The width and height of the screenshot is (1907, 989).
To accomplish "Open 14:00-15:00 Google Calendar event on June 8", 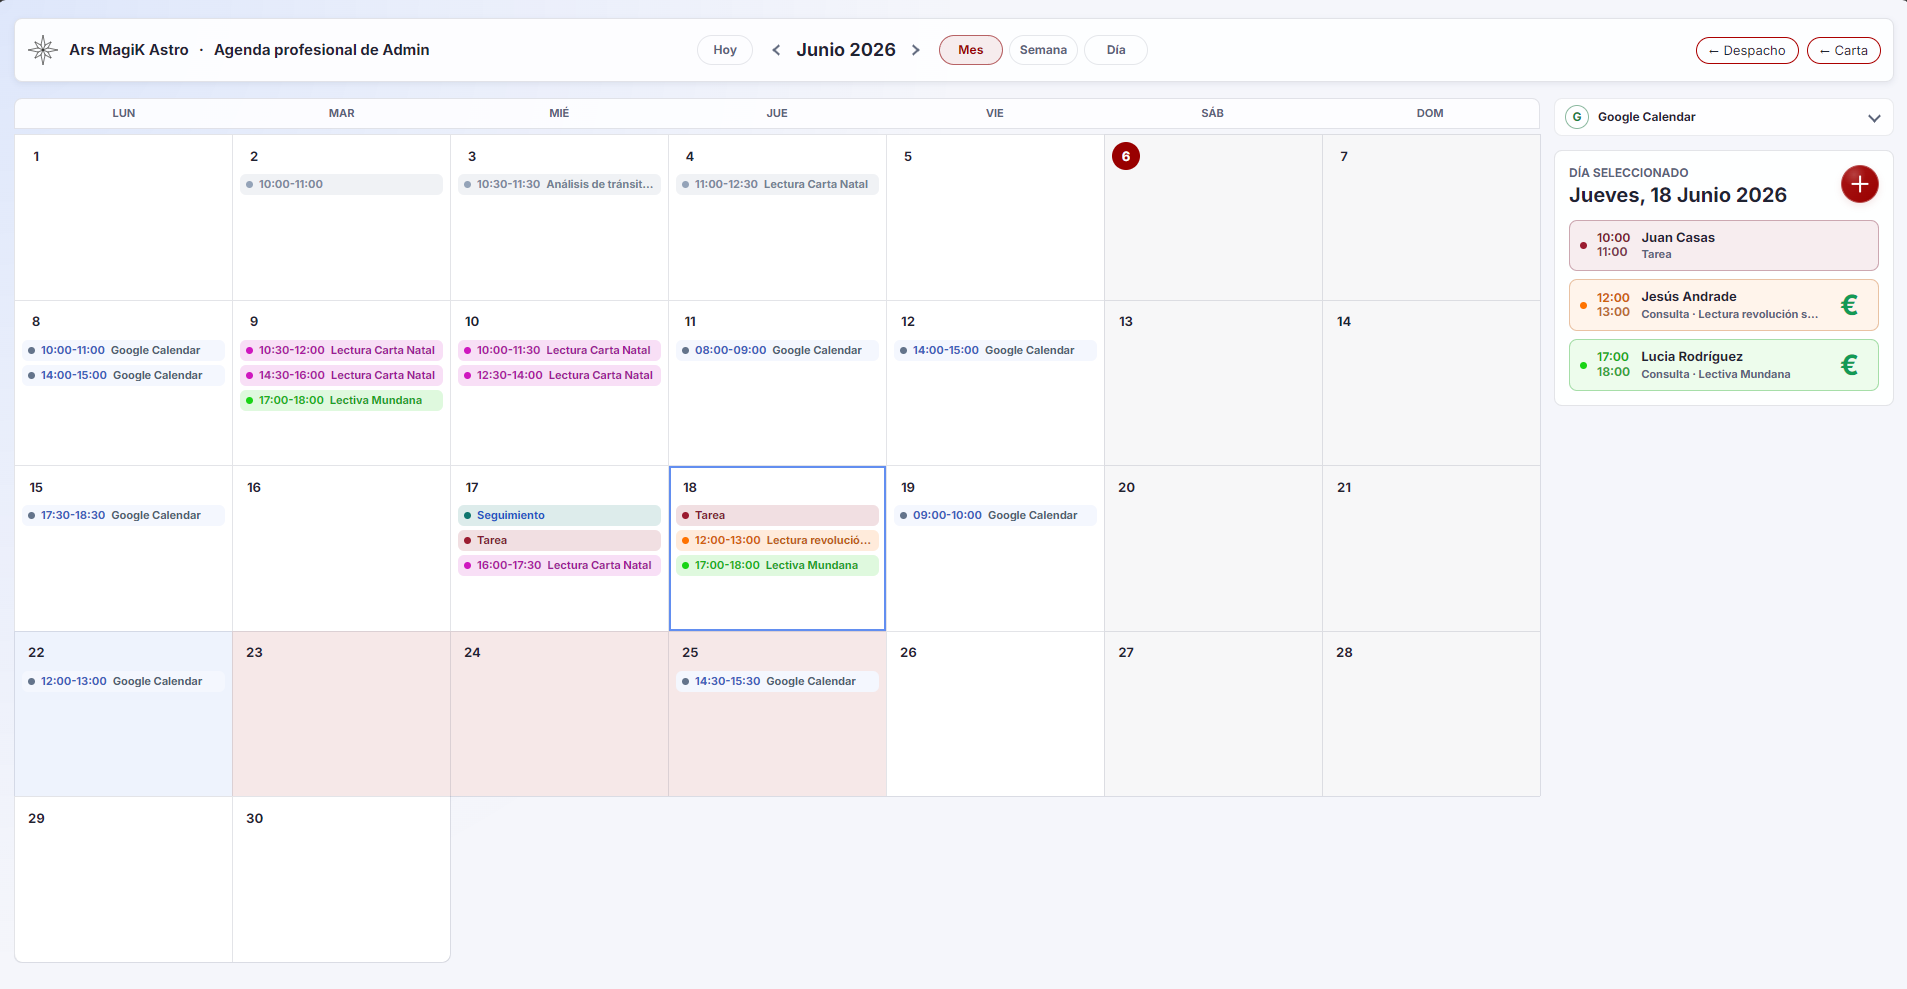I will click(x=123, y=376).
